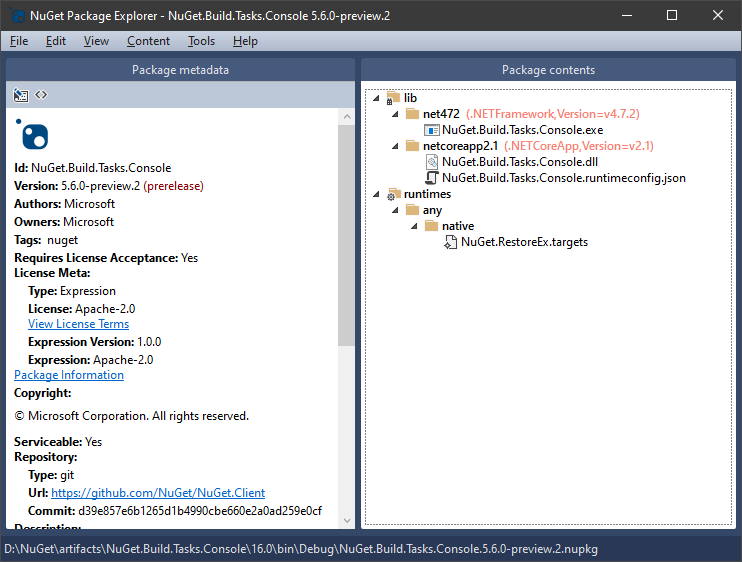
Task: Select the lib folder label
Action: click(x=410, y=98)
